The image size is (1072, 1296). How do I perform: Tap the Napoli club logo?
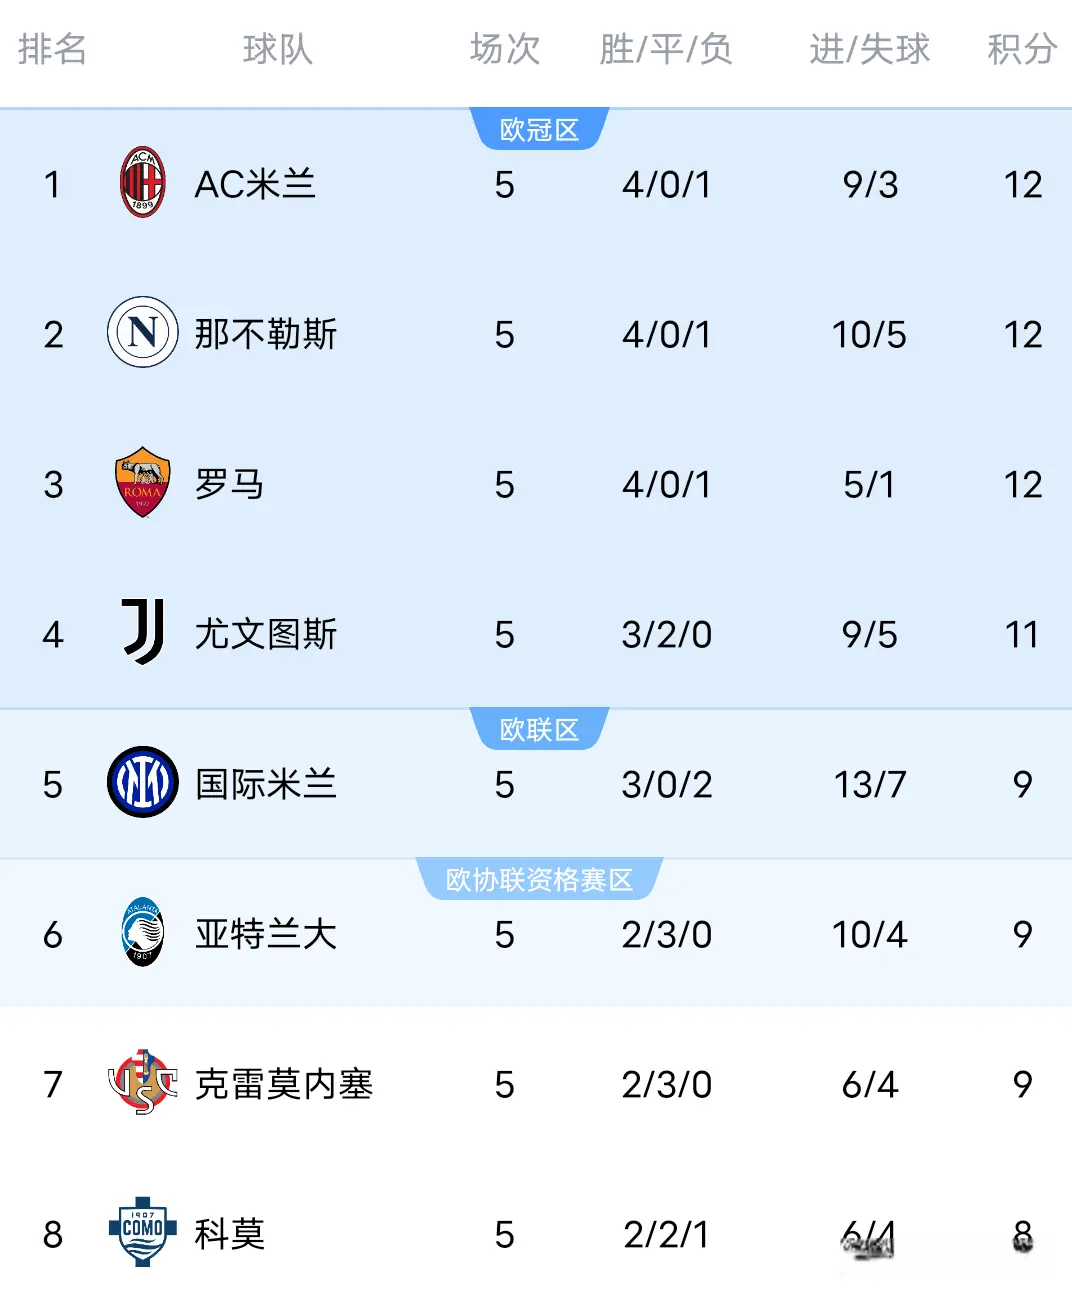(142, 332)
